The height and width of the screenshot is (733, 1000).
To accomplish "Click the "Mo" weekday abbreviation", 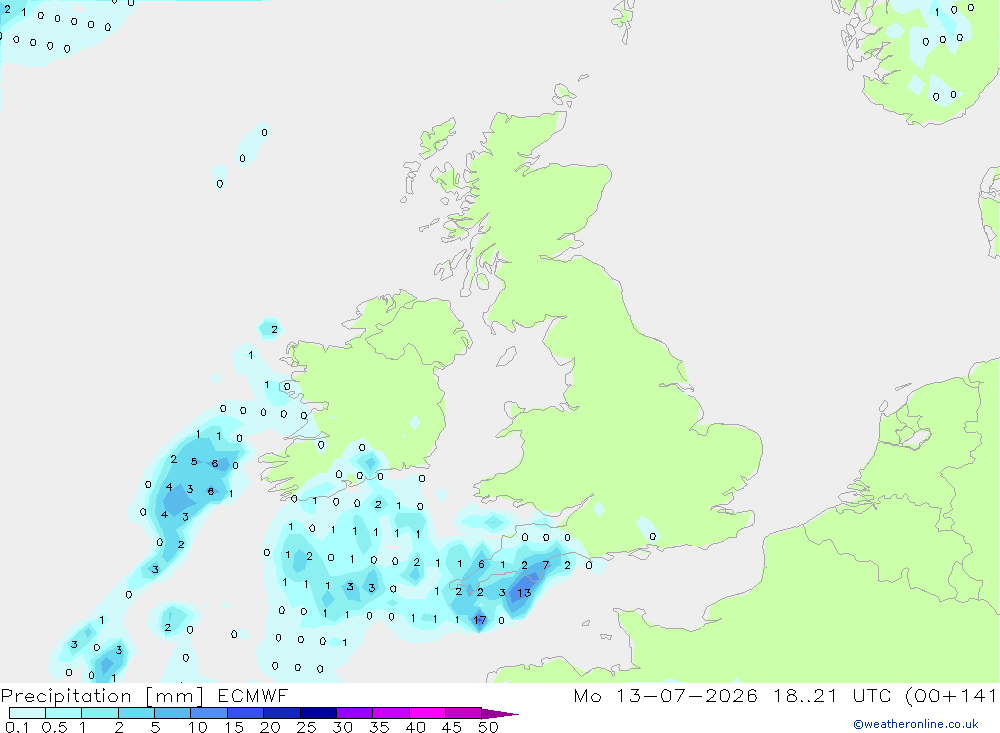I will click(x=587, y=696).
